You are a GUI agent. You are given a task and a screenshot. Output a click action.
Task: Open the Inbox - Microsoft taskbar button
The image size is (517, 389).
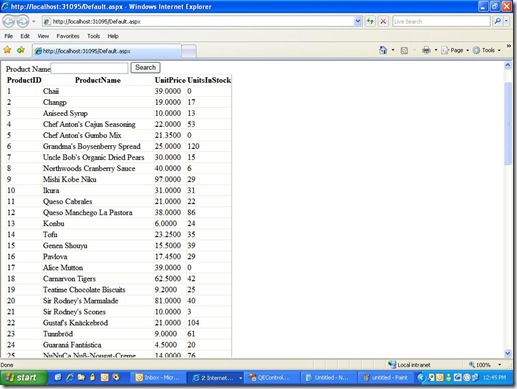[x=158, y=378]
